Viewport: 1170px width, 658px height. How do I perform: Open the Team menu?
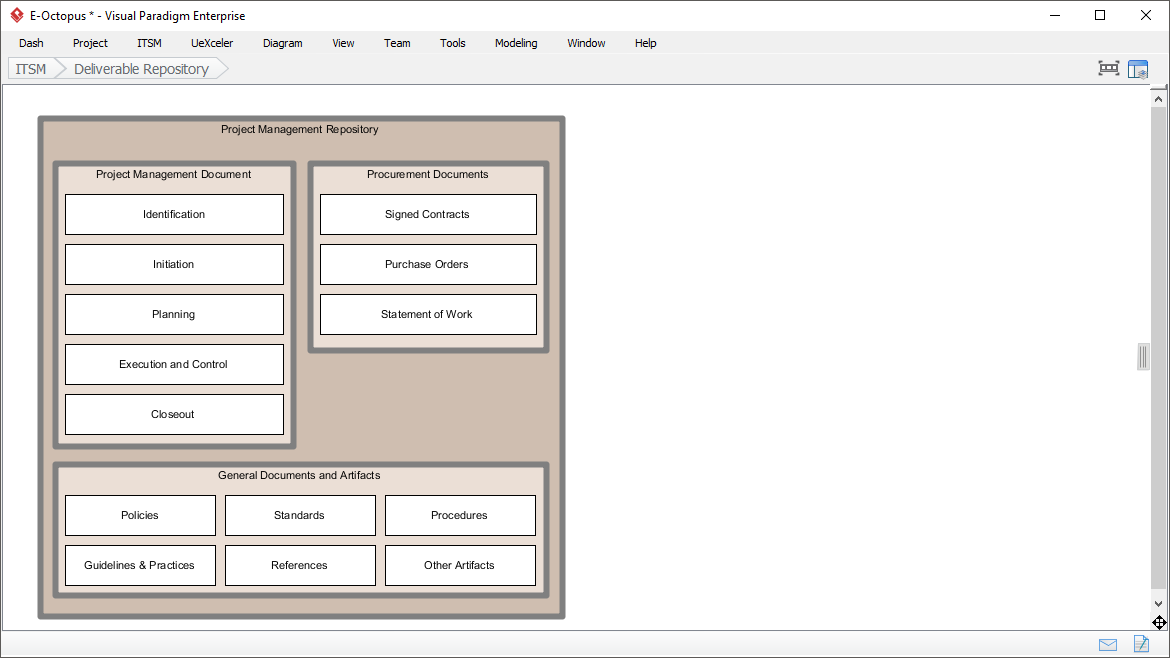click(x=397, y=43)
